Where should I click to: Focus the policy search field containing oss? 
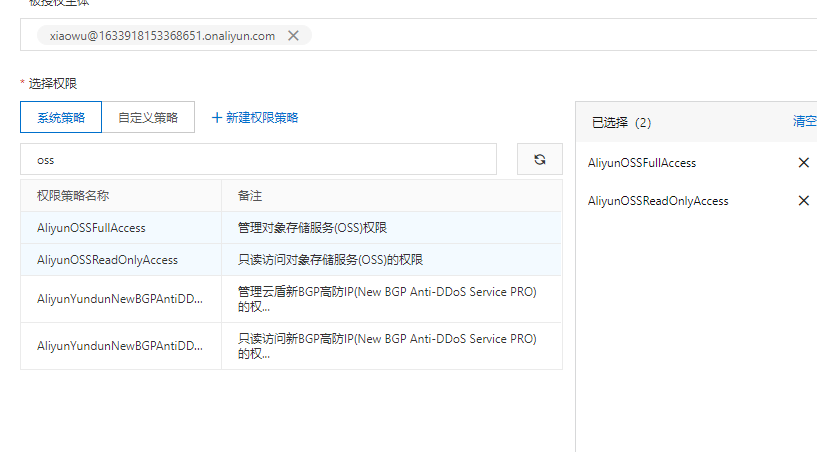(x=258, y=159)
